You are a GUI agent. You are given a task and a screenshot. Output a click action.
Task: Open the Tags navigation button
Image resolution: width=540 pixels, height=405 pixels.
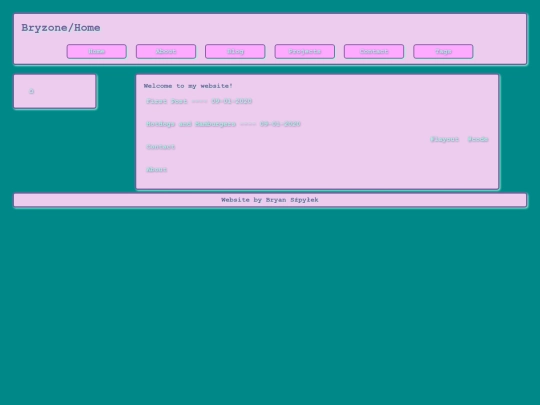[443, 51]
